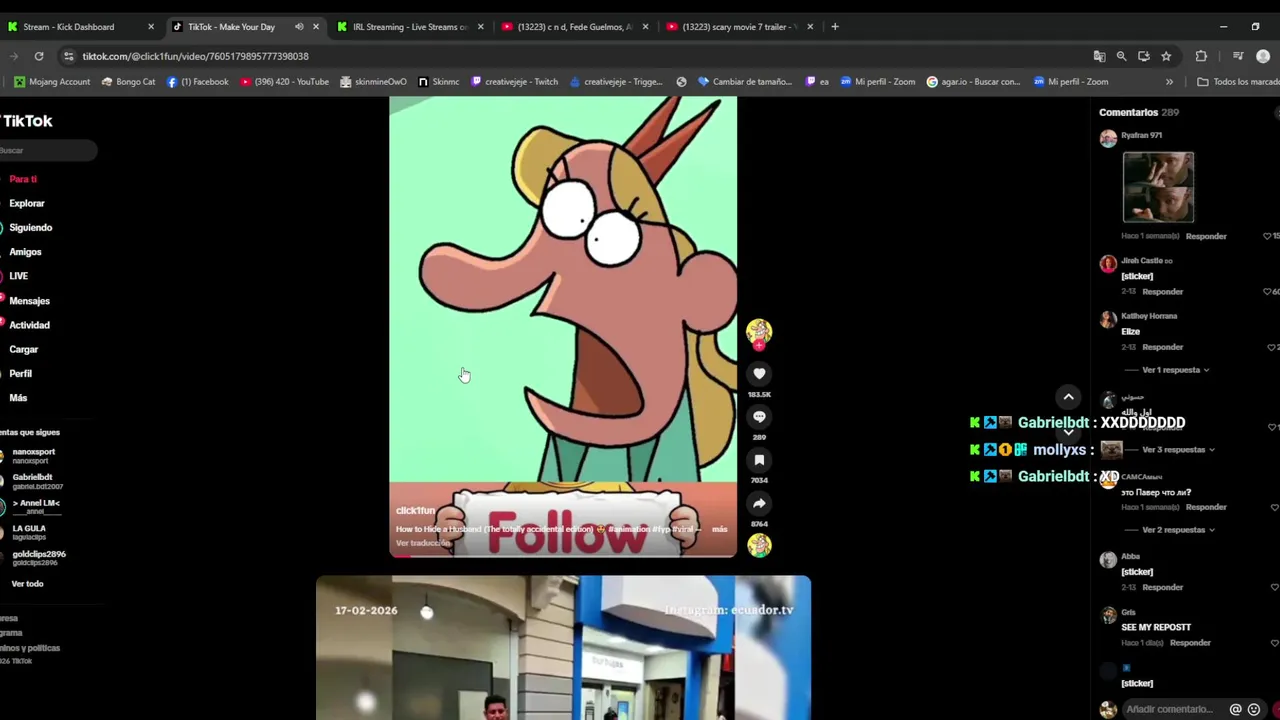Open the browser profile avatar
This screenshot has width=1280, height=720.
[1263, 56]
